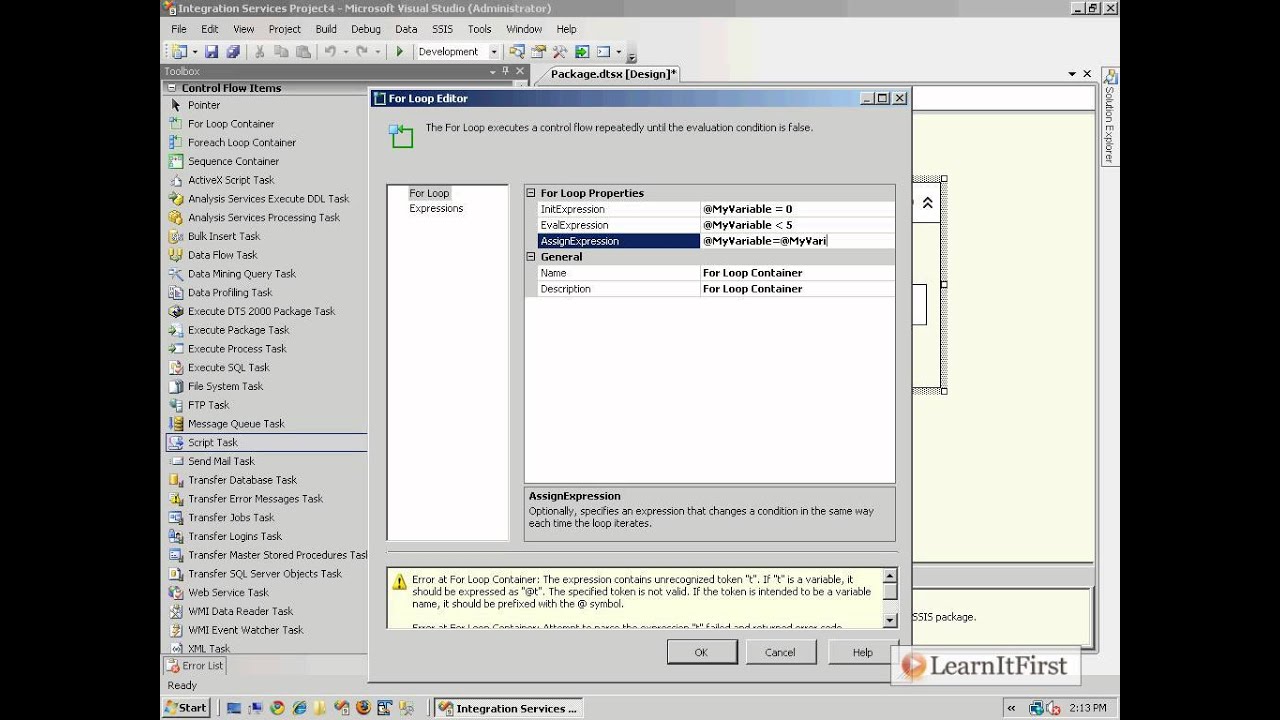Click Cancel in the For Loop Editor

click(x=780, y=652)
